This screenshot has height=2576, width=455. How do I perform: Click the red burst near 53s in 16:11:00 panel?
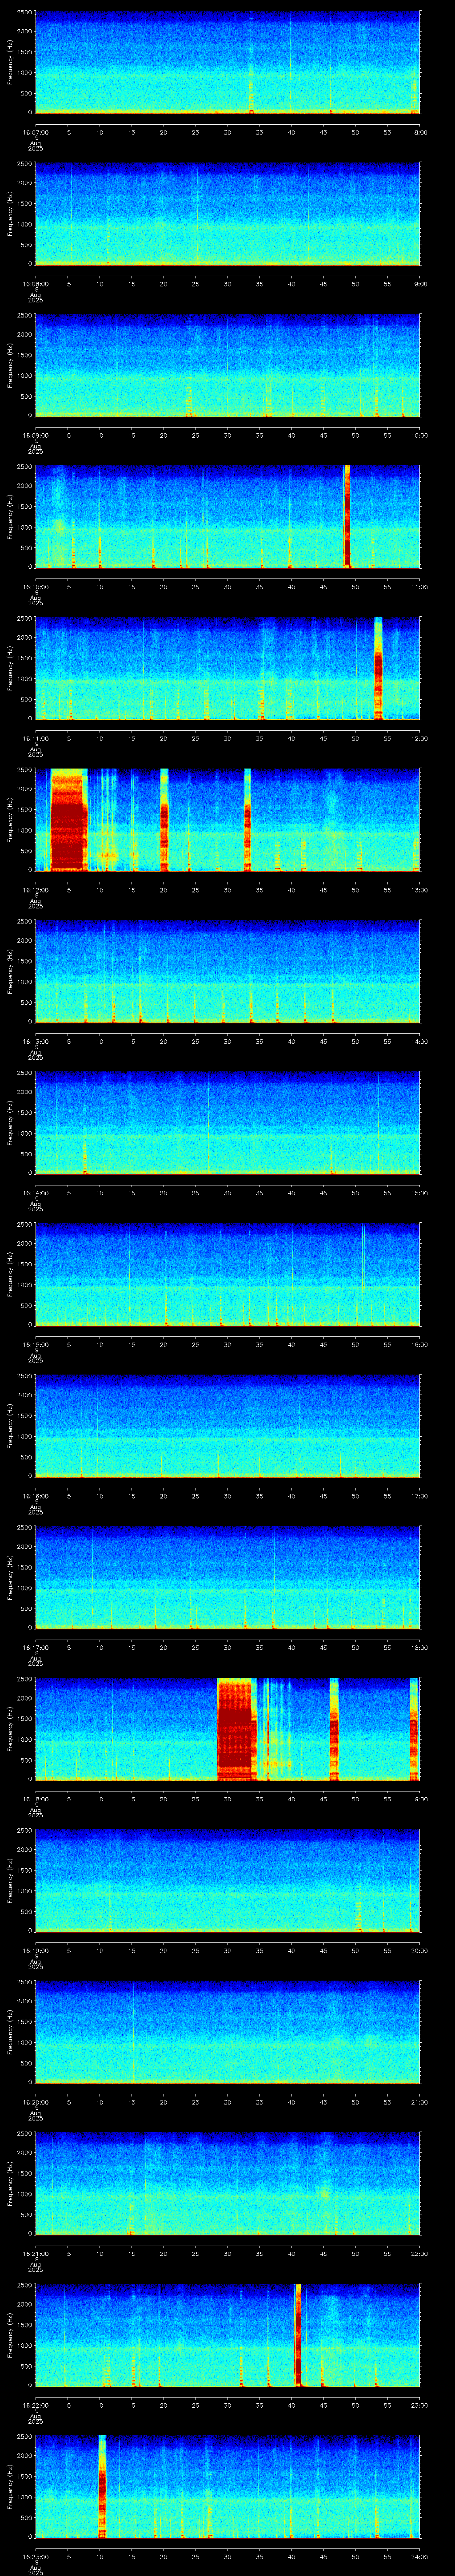tap(379, 668)
